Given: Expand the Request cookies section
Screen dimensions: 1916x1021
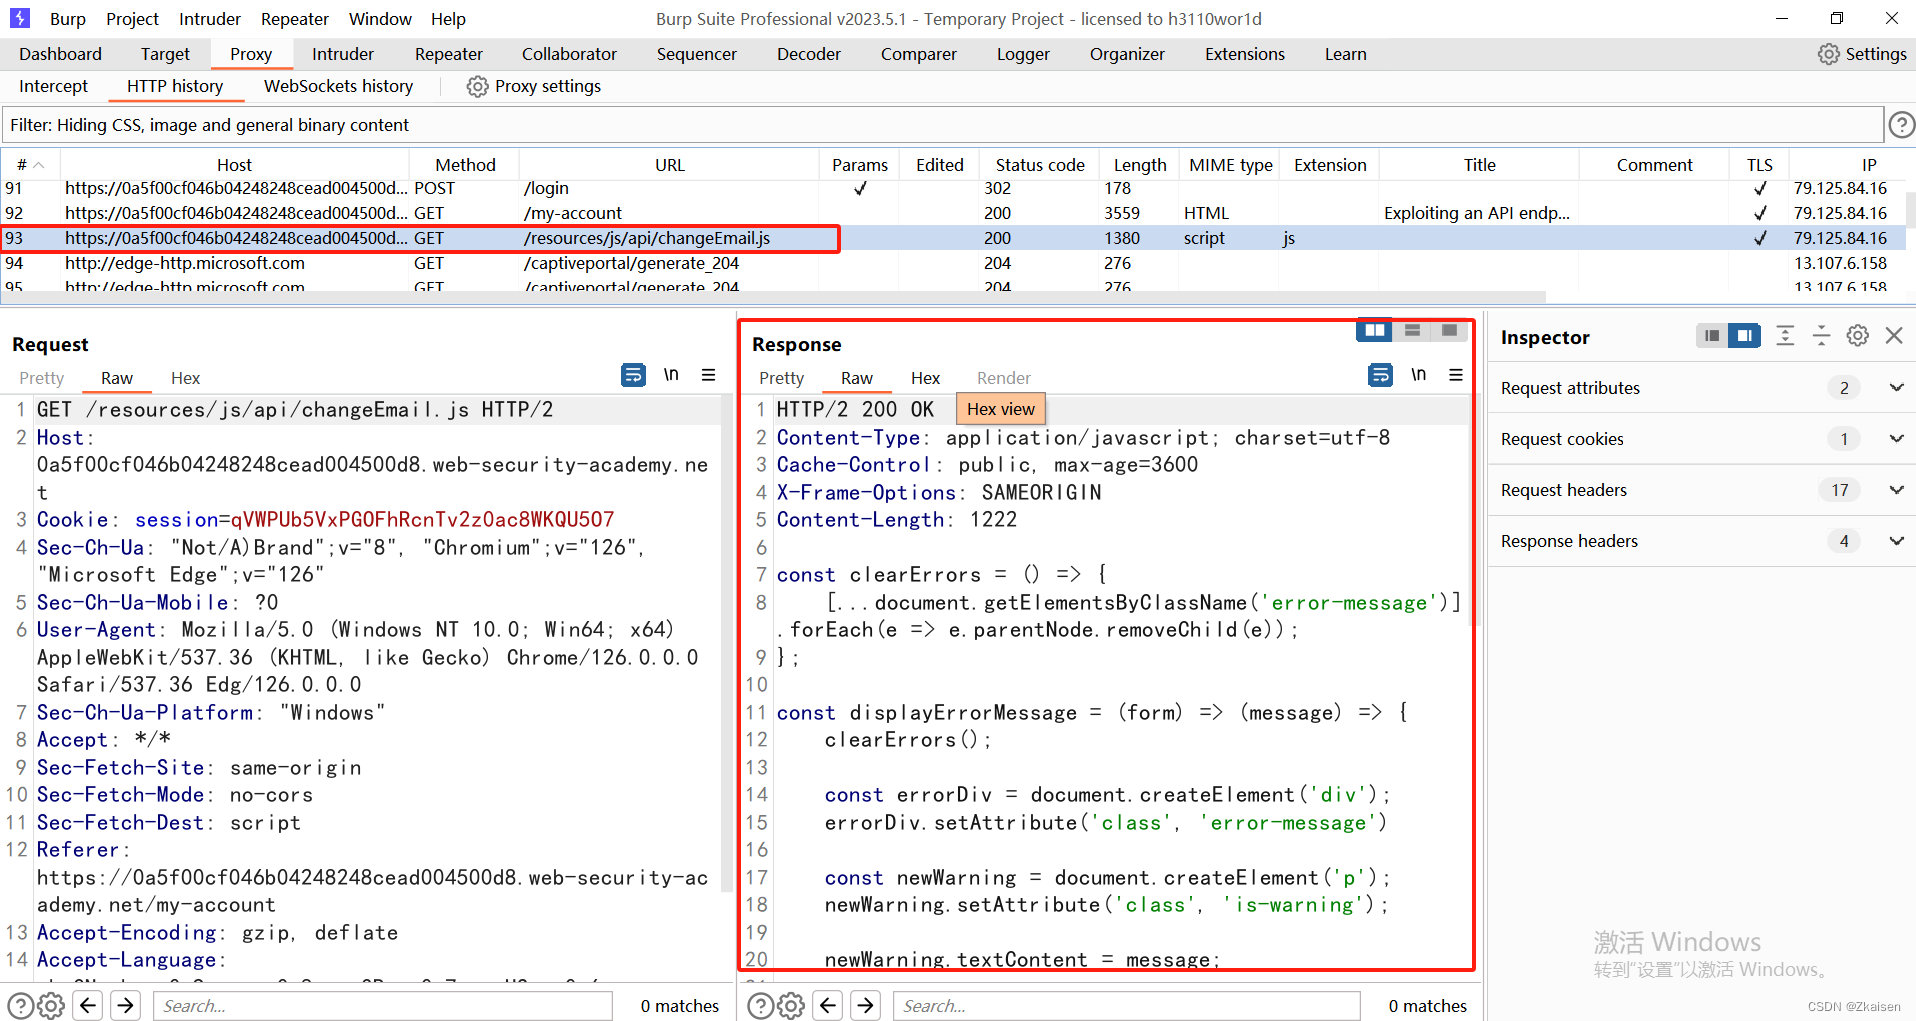Looking at the screenshot, I should [x=1897, y=438].
